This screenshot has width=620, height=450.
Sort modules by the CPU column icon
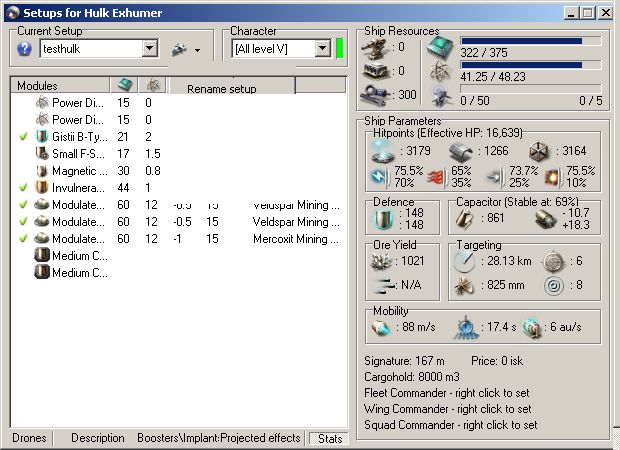(x=125, y=86)
